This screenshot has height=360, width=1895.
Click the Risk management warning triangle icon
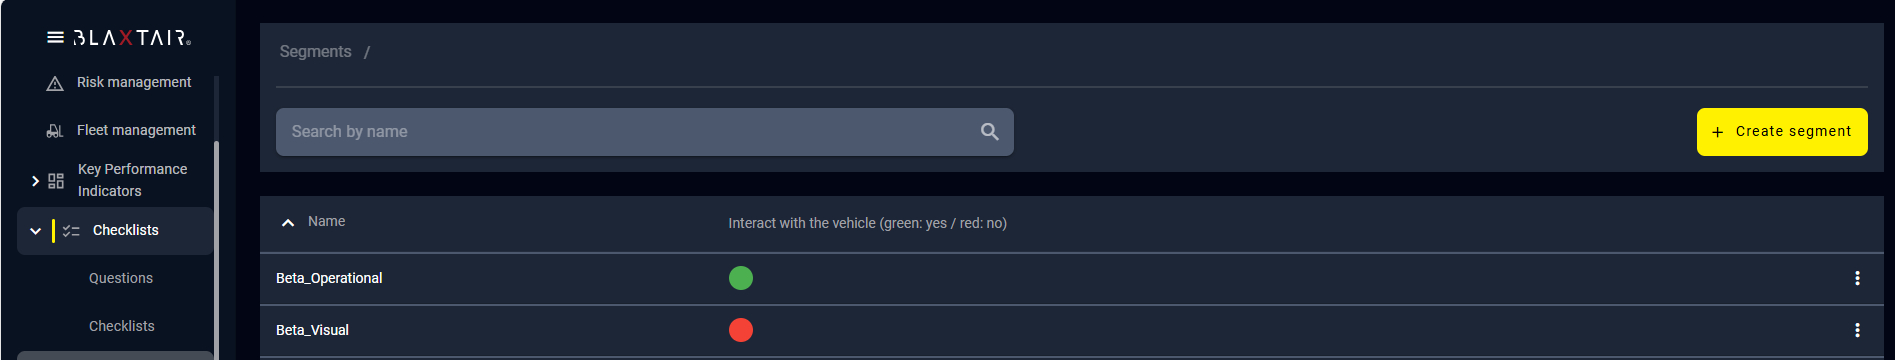55,83
